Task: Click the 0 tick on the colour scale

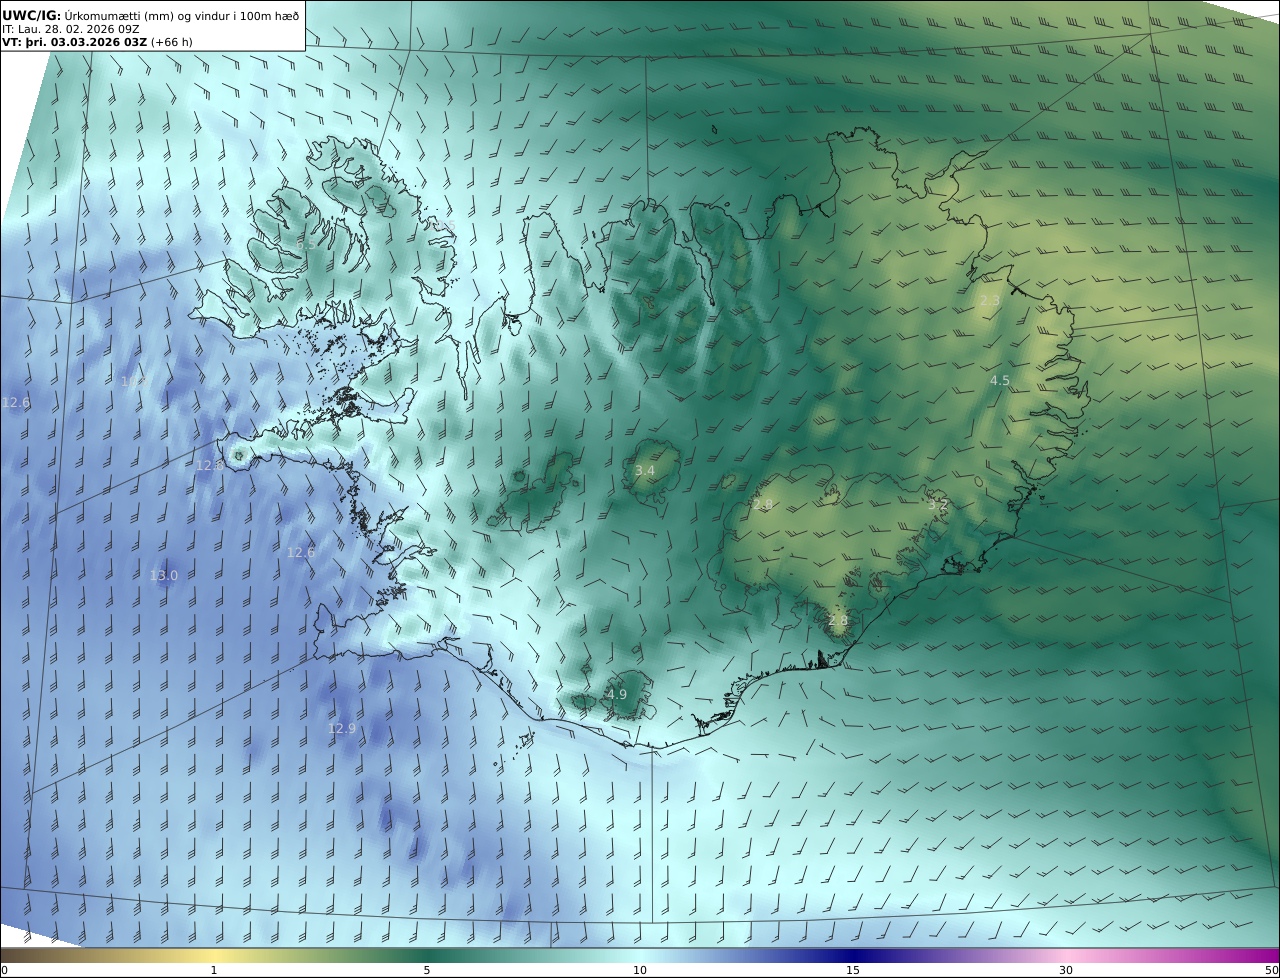Action: point(4,970)
